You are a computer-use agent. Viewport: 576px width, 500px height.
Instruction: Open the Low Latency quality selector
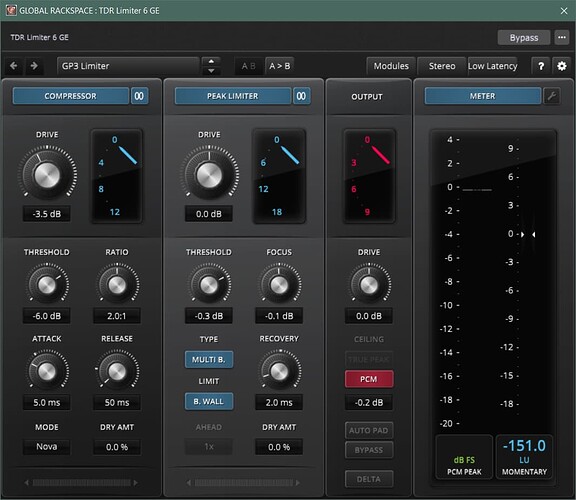tap(493, 66)
